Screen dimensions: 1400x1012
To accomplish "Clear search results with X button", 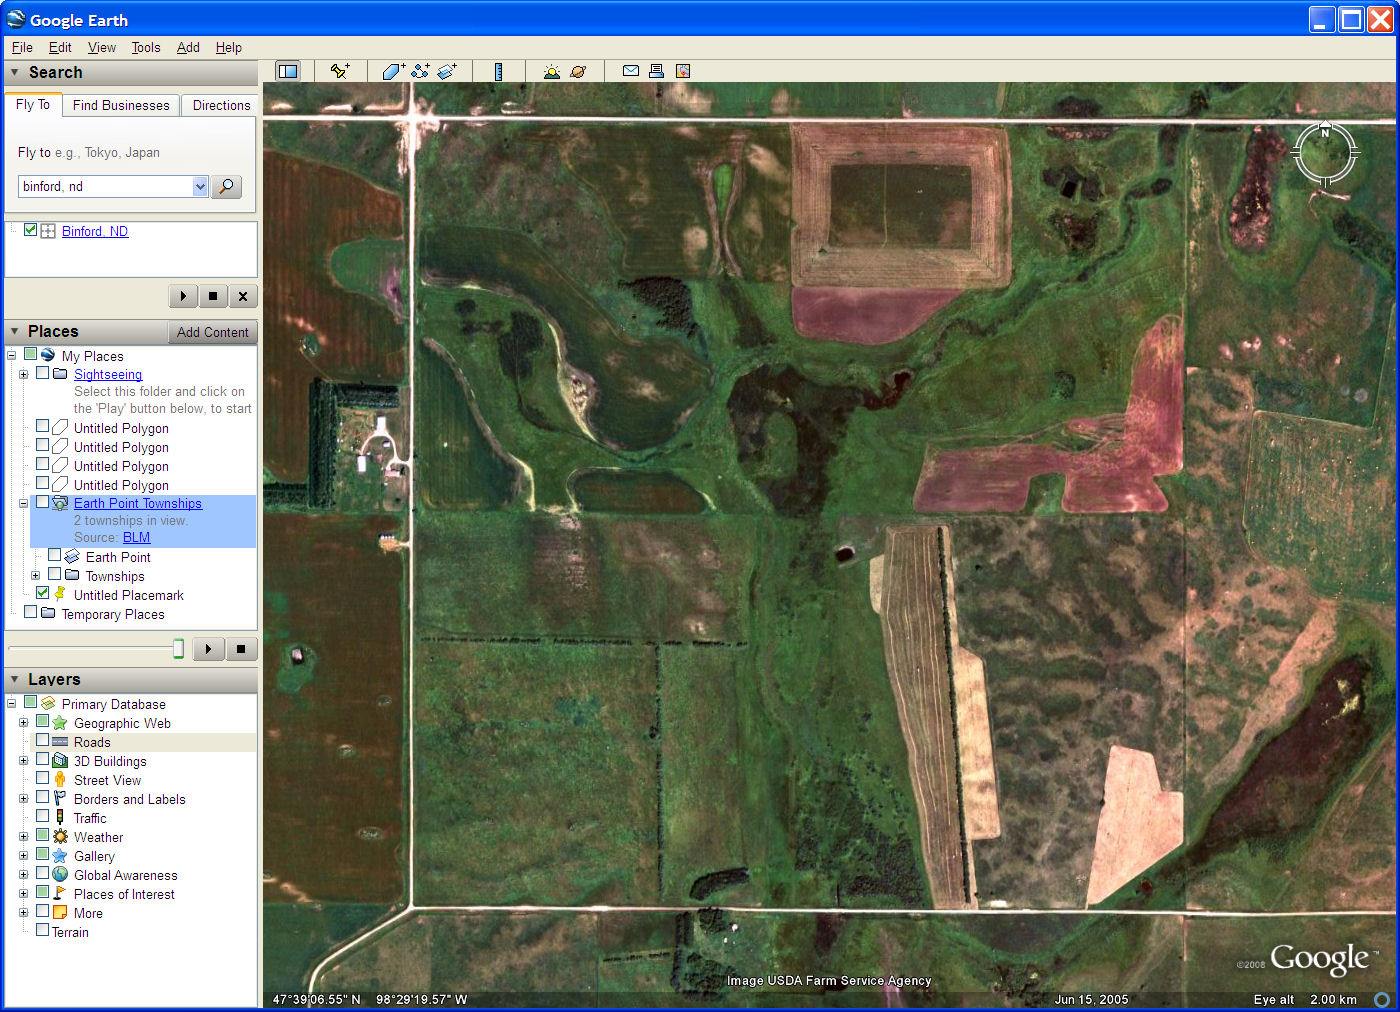I will tap(243, 296).
